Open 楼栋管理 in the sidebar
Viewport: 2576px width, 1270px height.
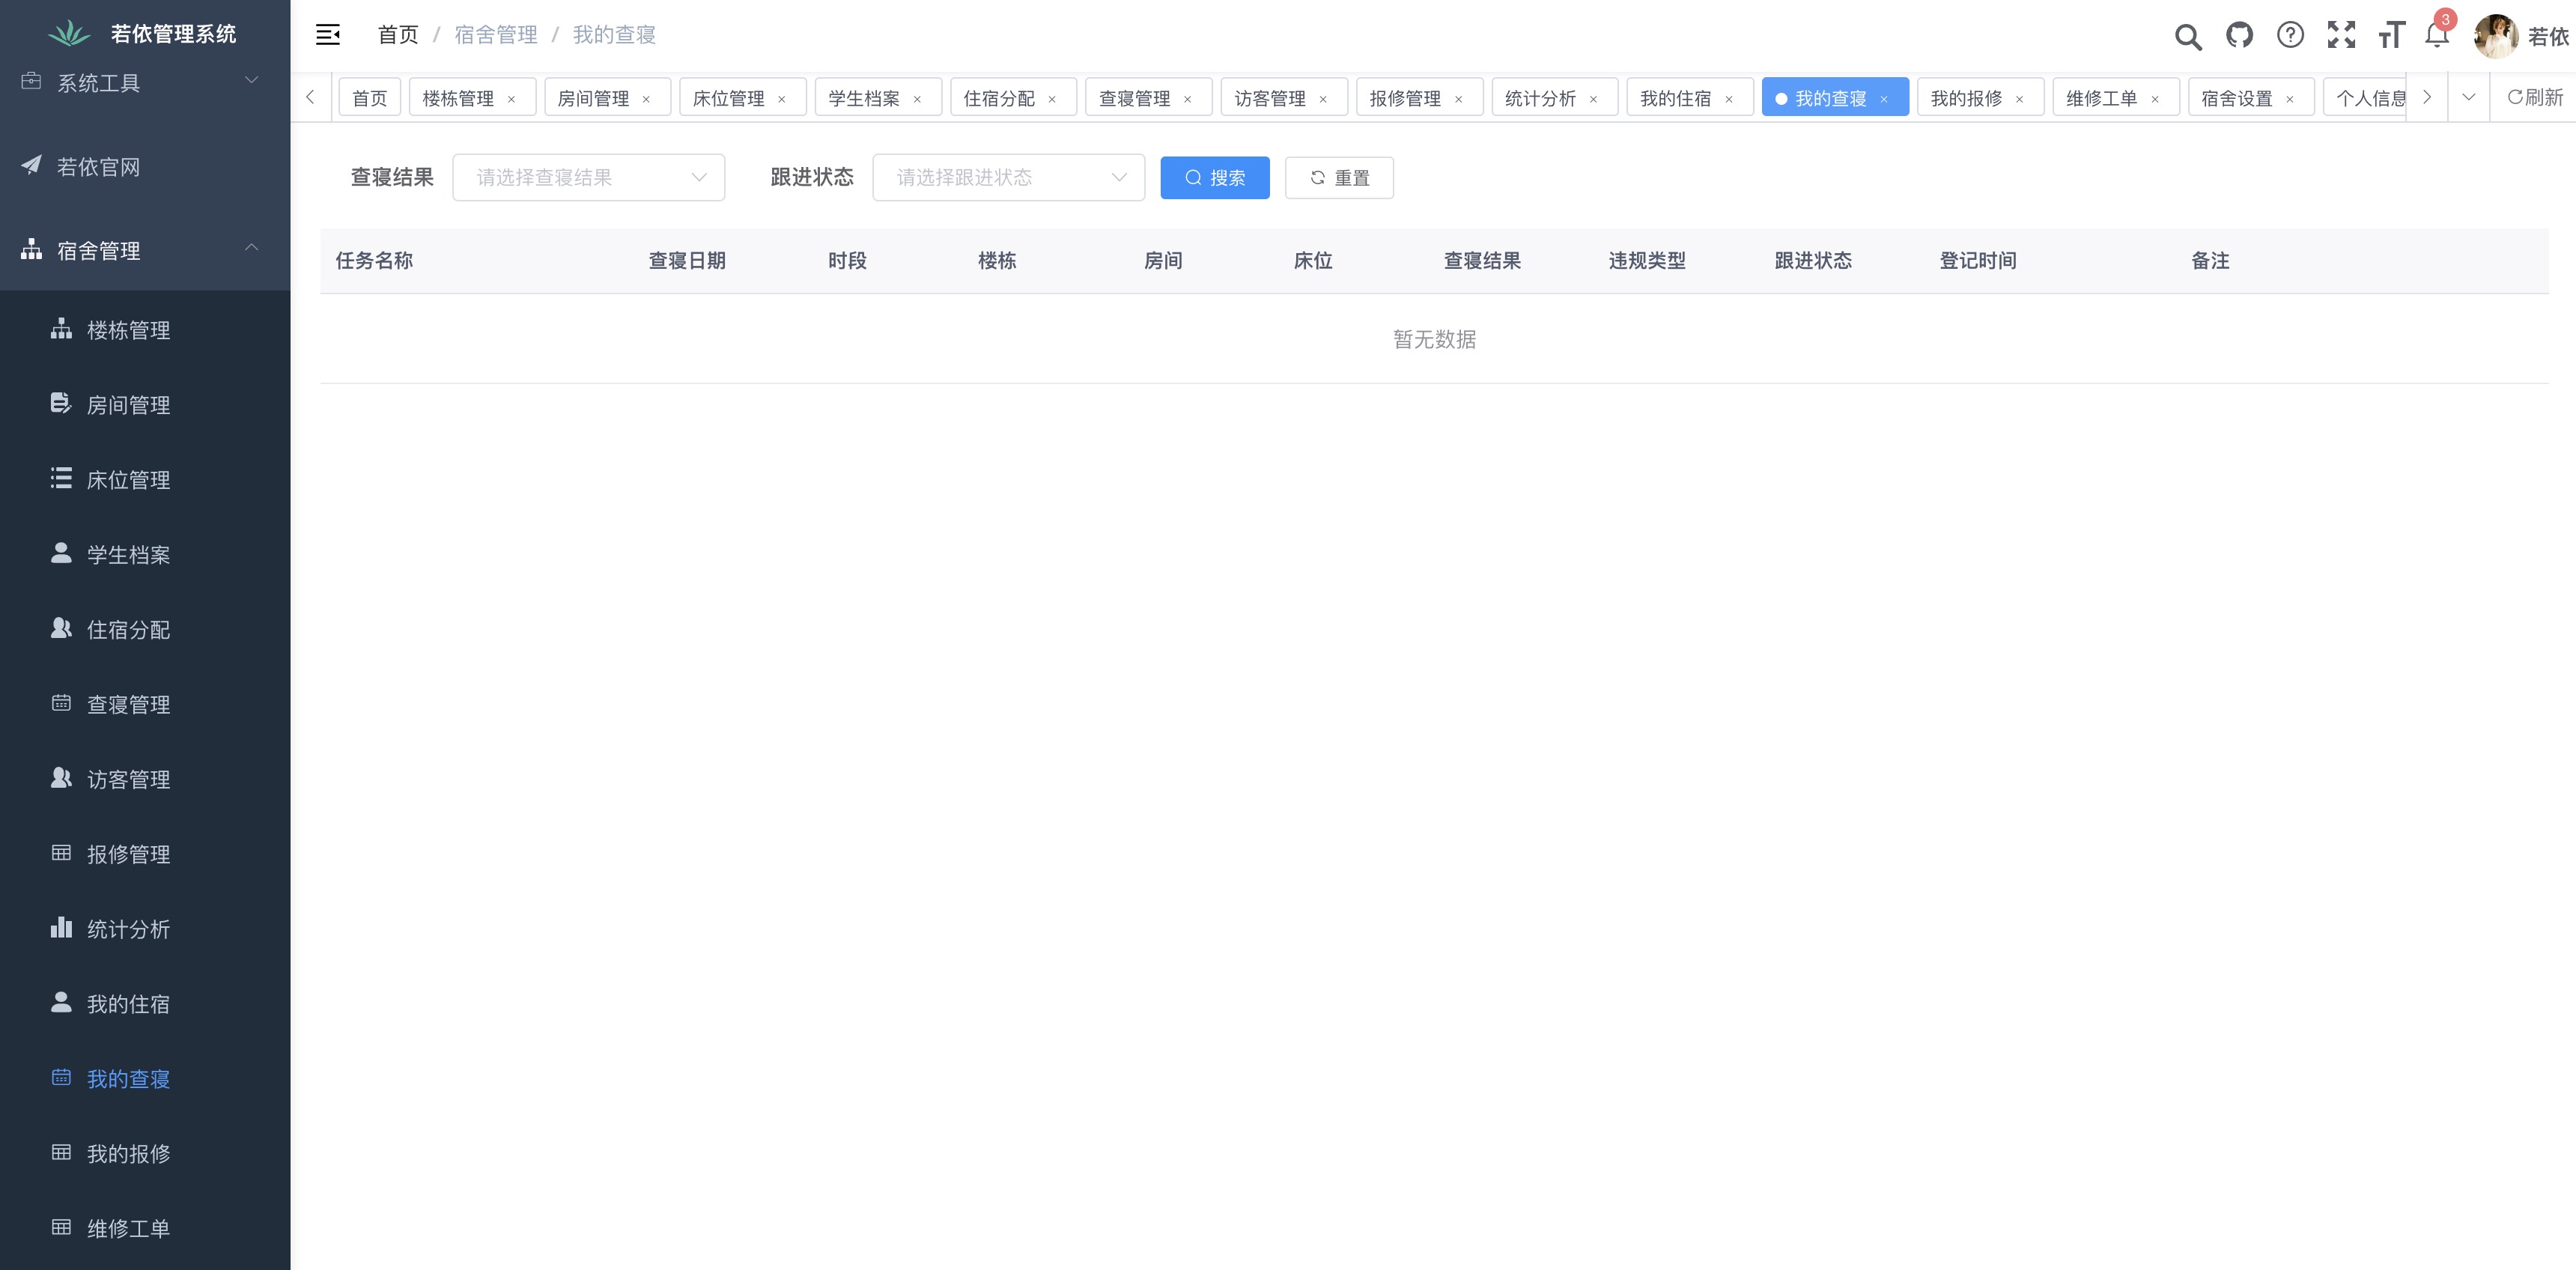(145, 329)
